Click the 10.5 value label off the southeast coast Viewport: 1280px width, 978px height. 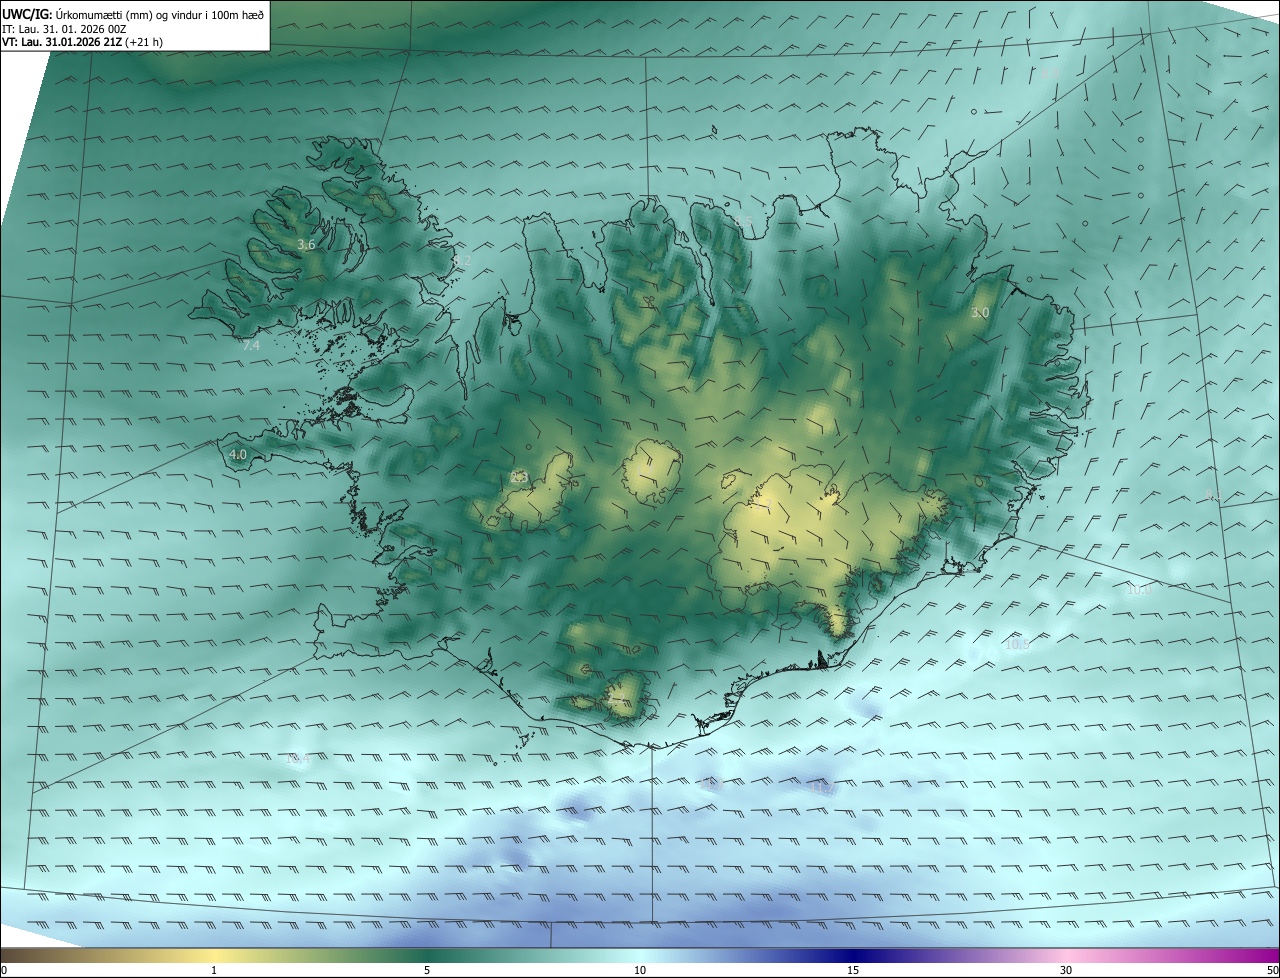tap(1016, 645)
